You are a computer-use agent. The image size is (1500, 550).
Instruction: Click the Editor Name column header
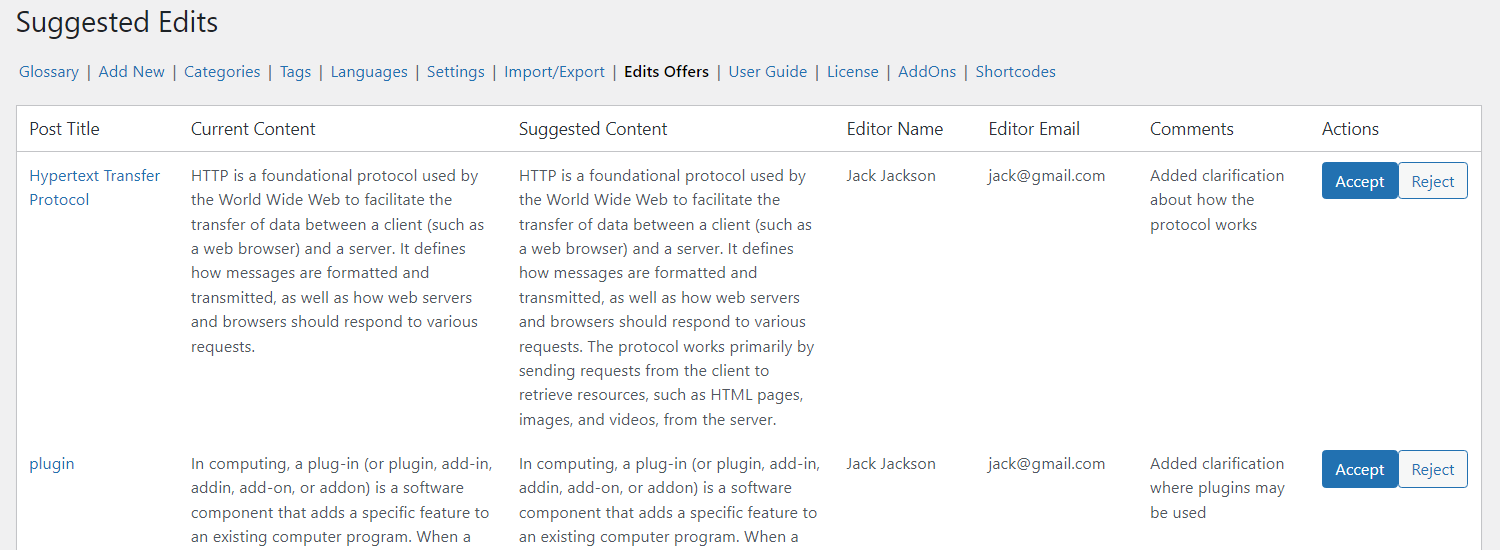tap(895, 129)
